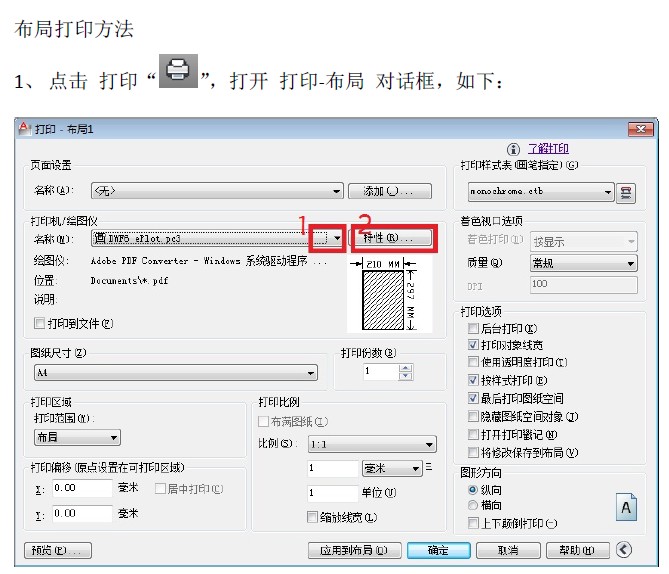Screen dimensions: 669x574
Task: Open the 比例 1:1 dropdown
Action: 372,444
